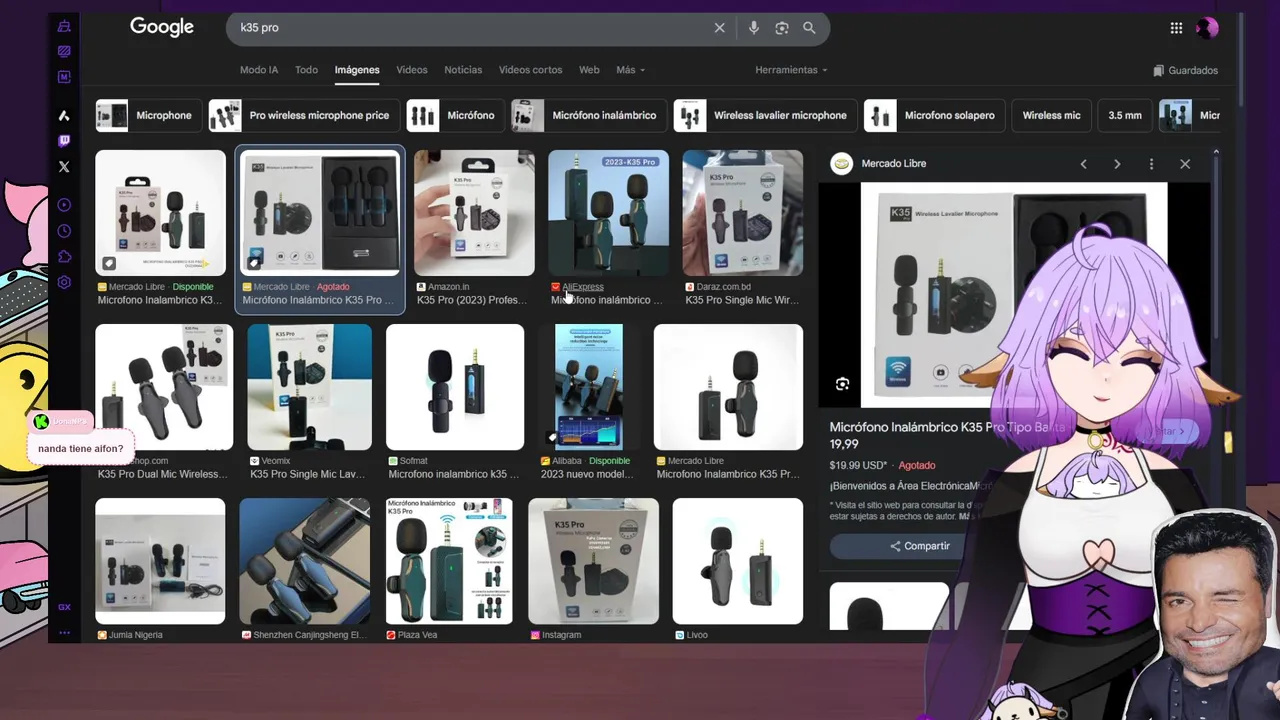Open more options in the preview panel
The width and height of the screenshot is (1280, 720).
[x=1151, y=164]
